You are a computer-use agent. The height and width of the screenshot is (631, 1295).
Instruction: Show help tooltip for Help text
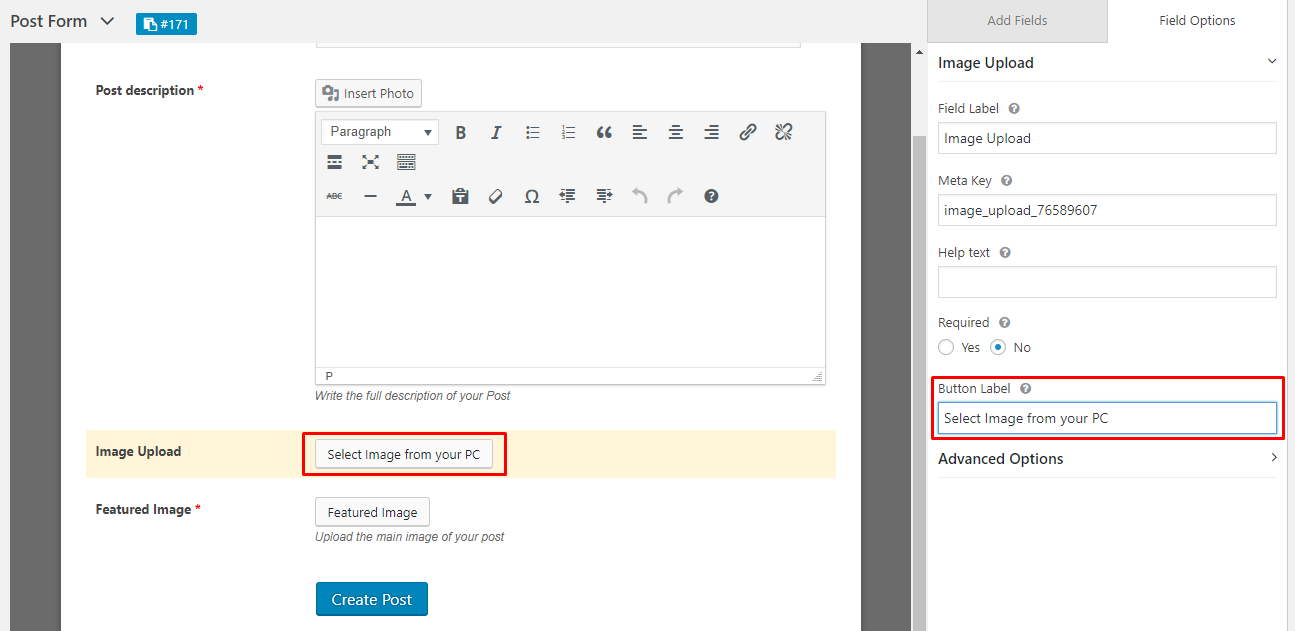tap(1005, 253)
